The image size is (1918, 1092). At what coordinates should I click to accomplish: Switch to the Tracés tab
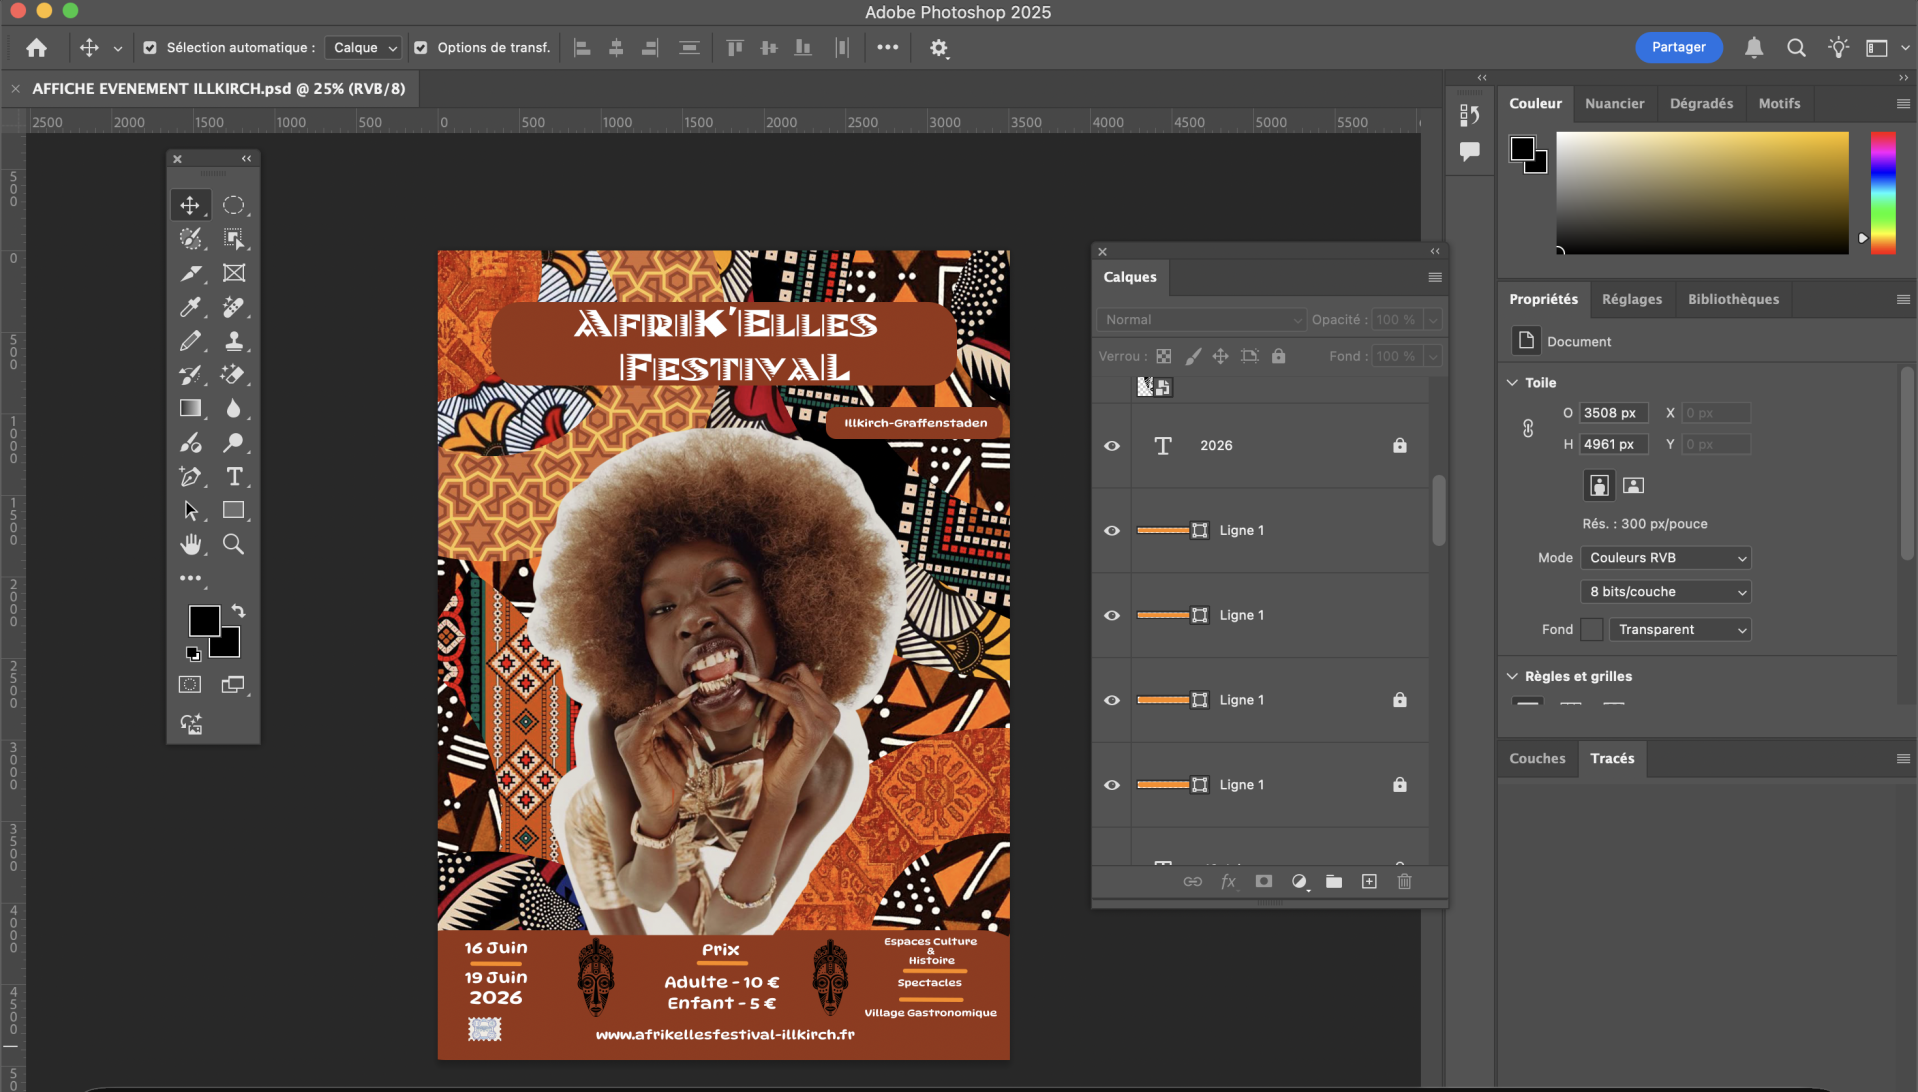1612,758
